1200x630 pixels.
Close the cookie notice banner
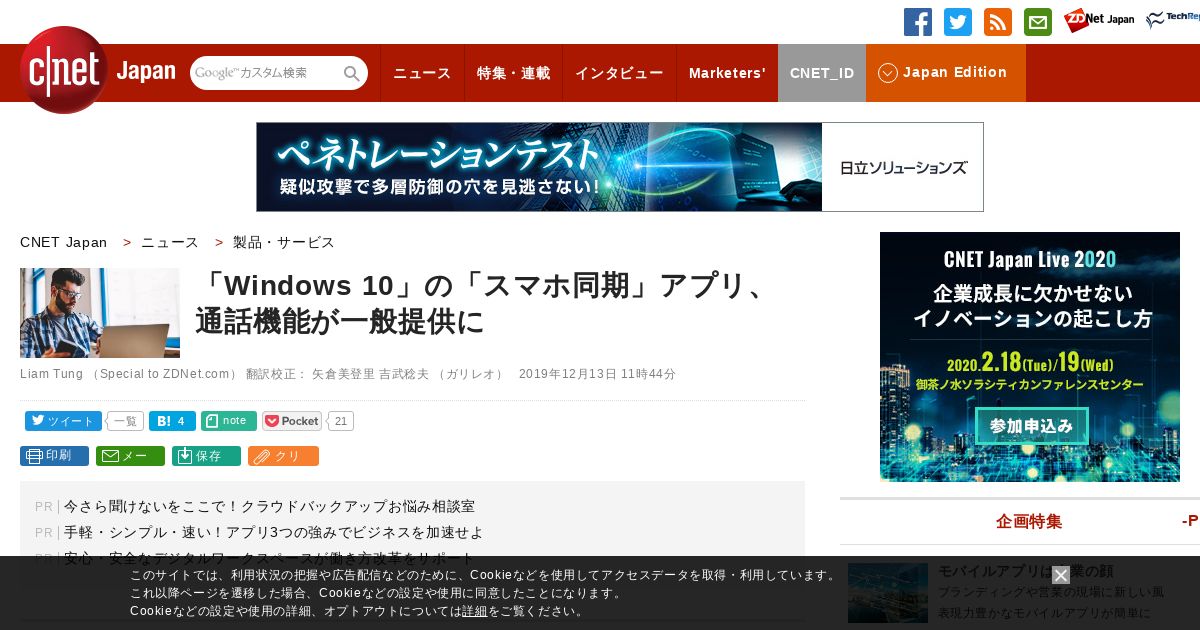coord(1061,575)
